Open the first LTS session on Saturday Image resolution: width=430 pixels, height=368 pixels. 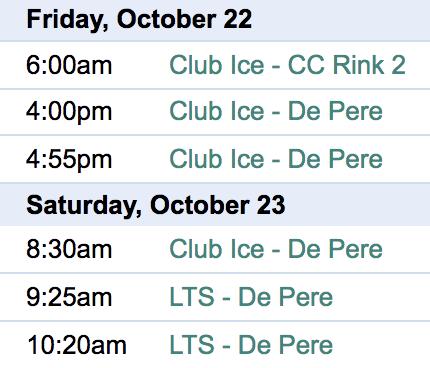(251, 297)
